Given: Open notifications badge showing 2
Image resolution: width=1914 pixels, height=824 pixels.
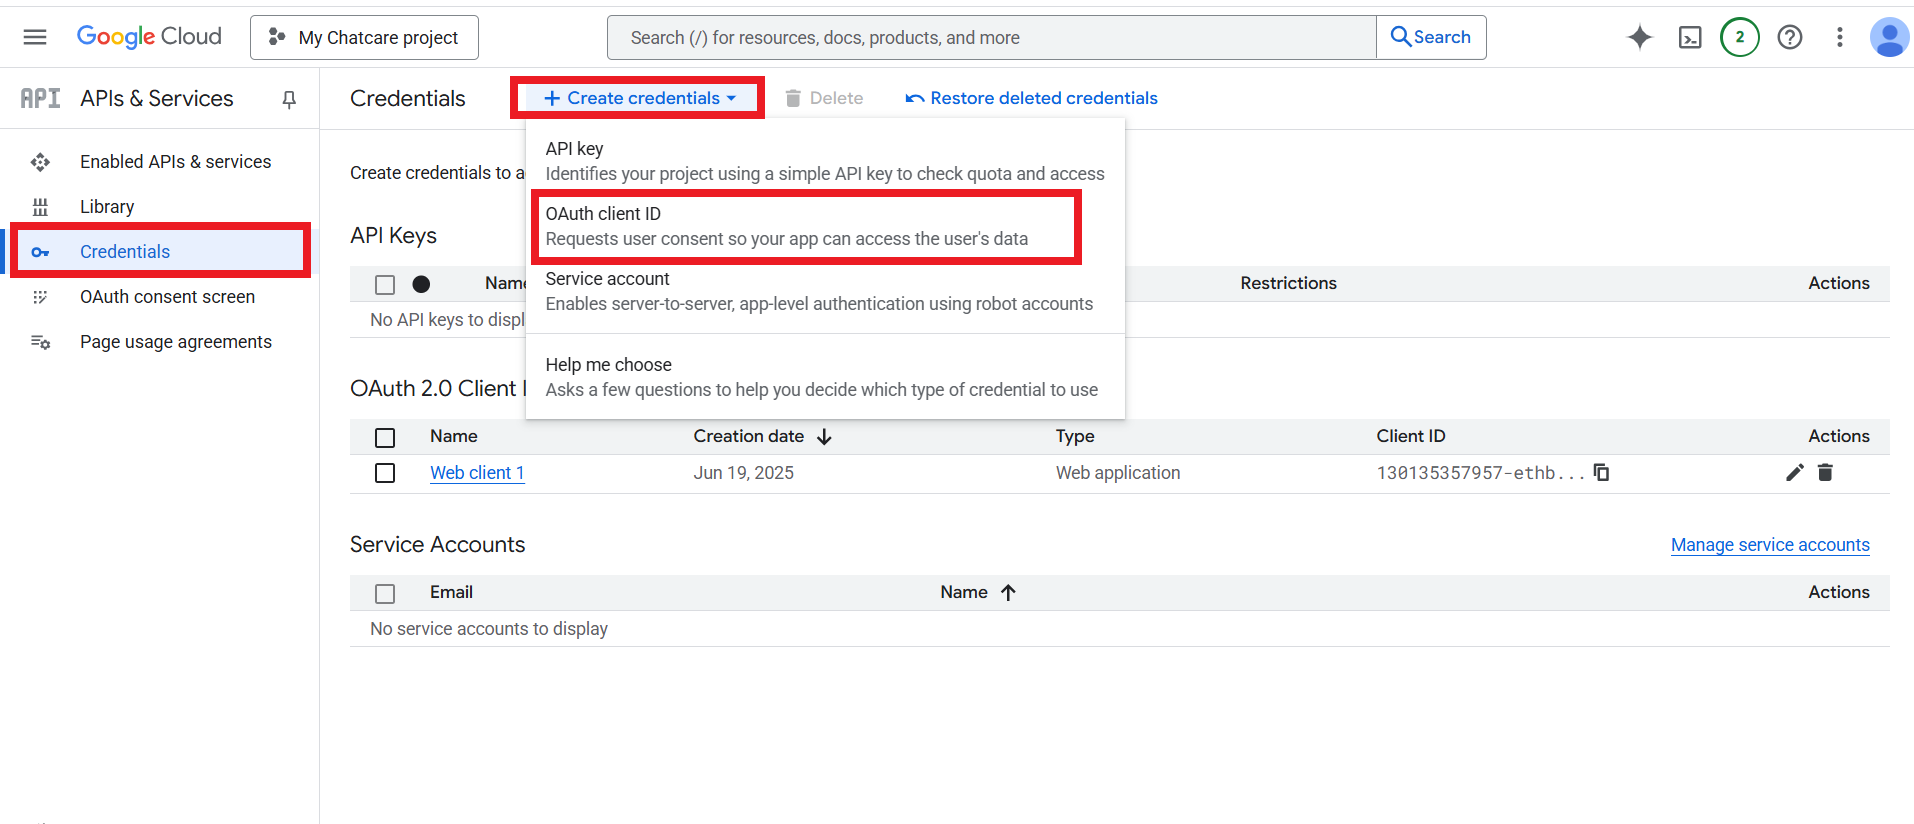Looking at the screenshot, I should (x=1740, y=37).
